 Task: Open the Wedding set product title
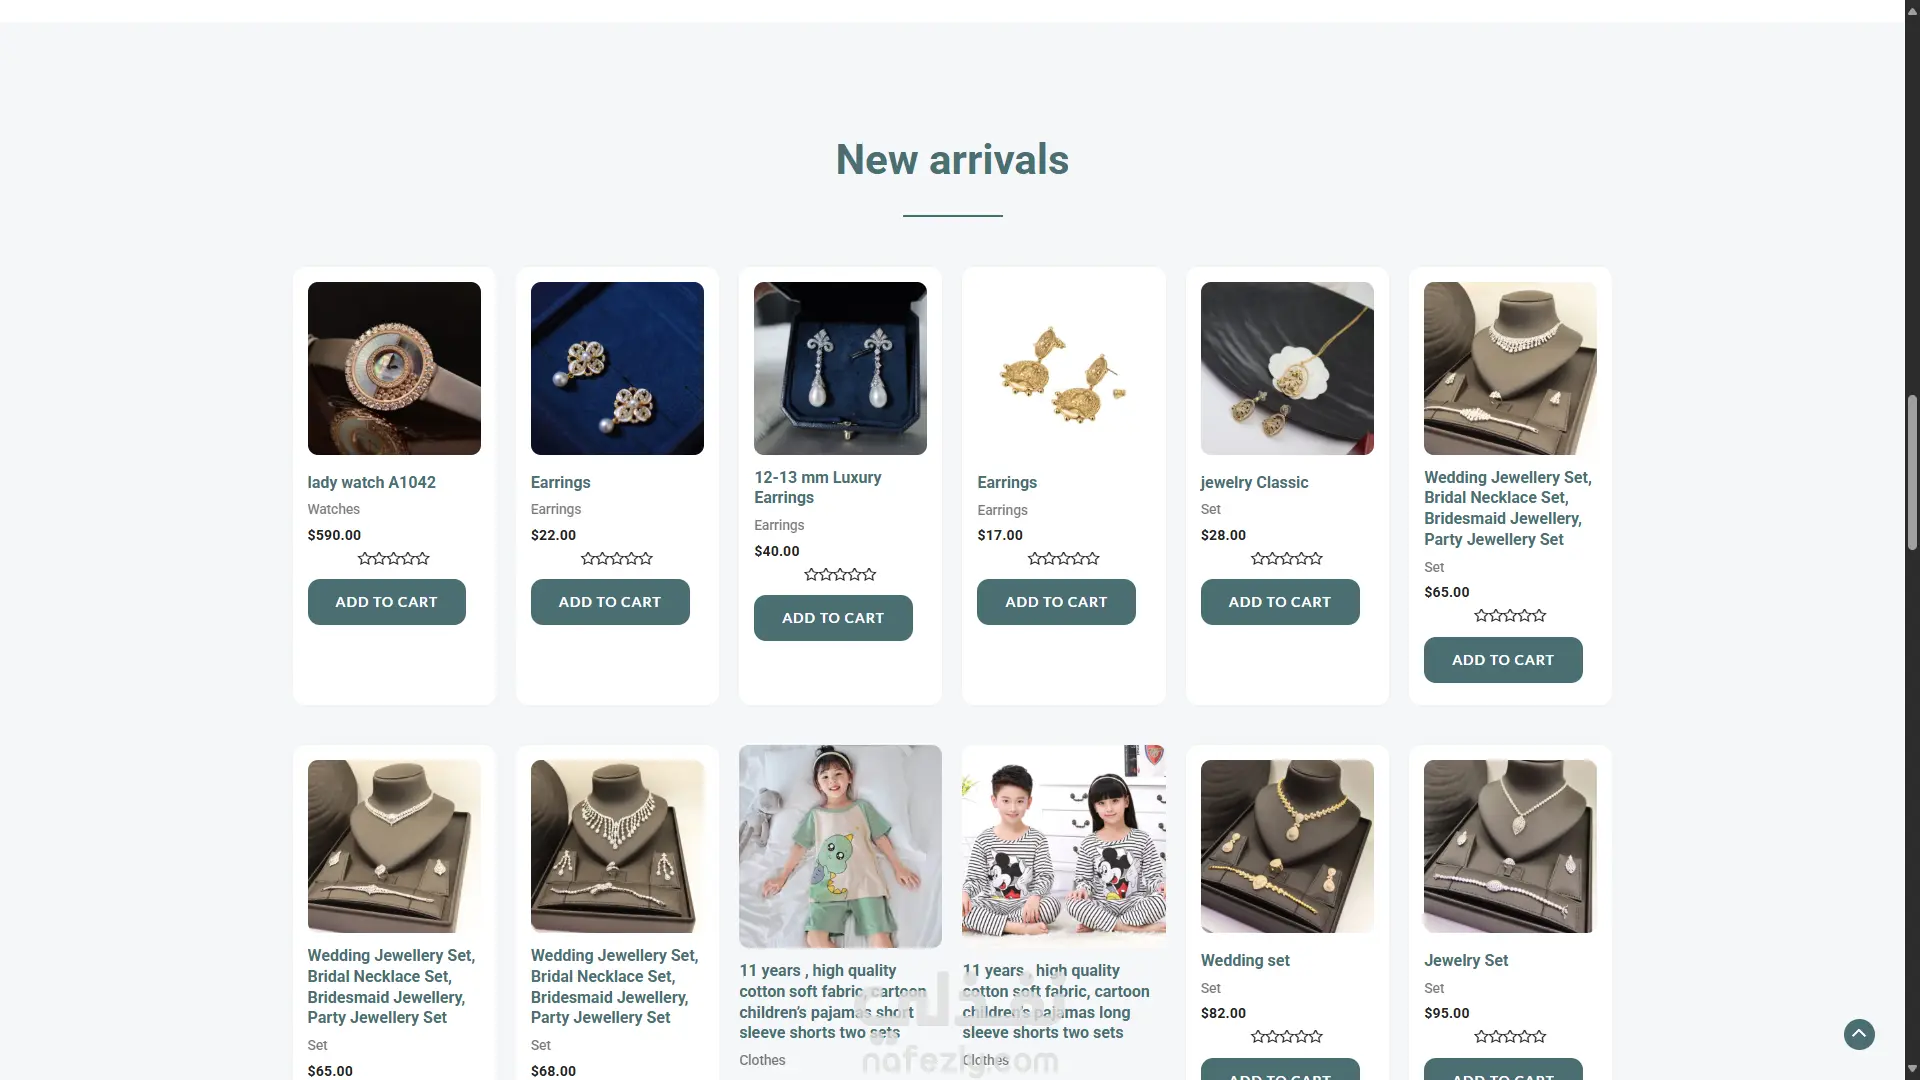pos(1245,960)
